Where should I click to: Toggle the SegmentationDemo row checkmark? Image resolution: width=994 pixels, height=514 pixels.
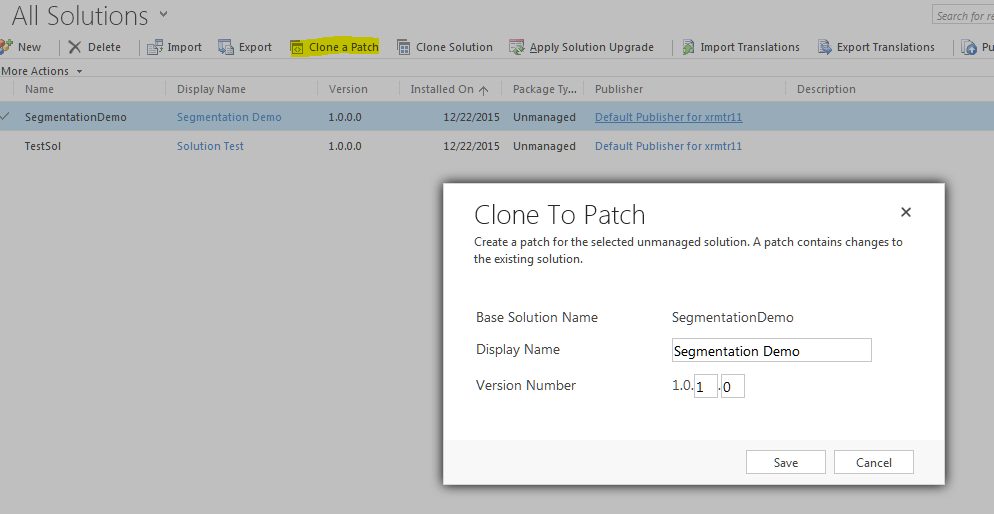(x=5, y=117)
